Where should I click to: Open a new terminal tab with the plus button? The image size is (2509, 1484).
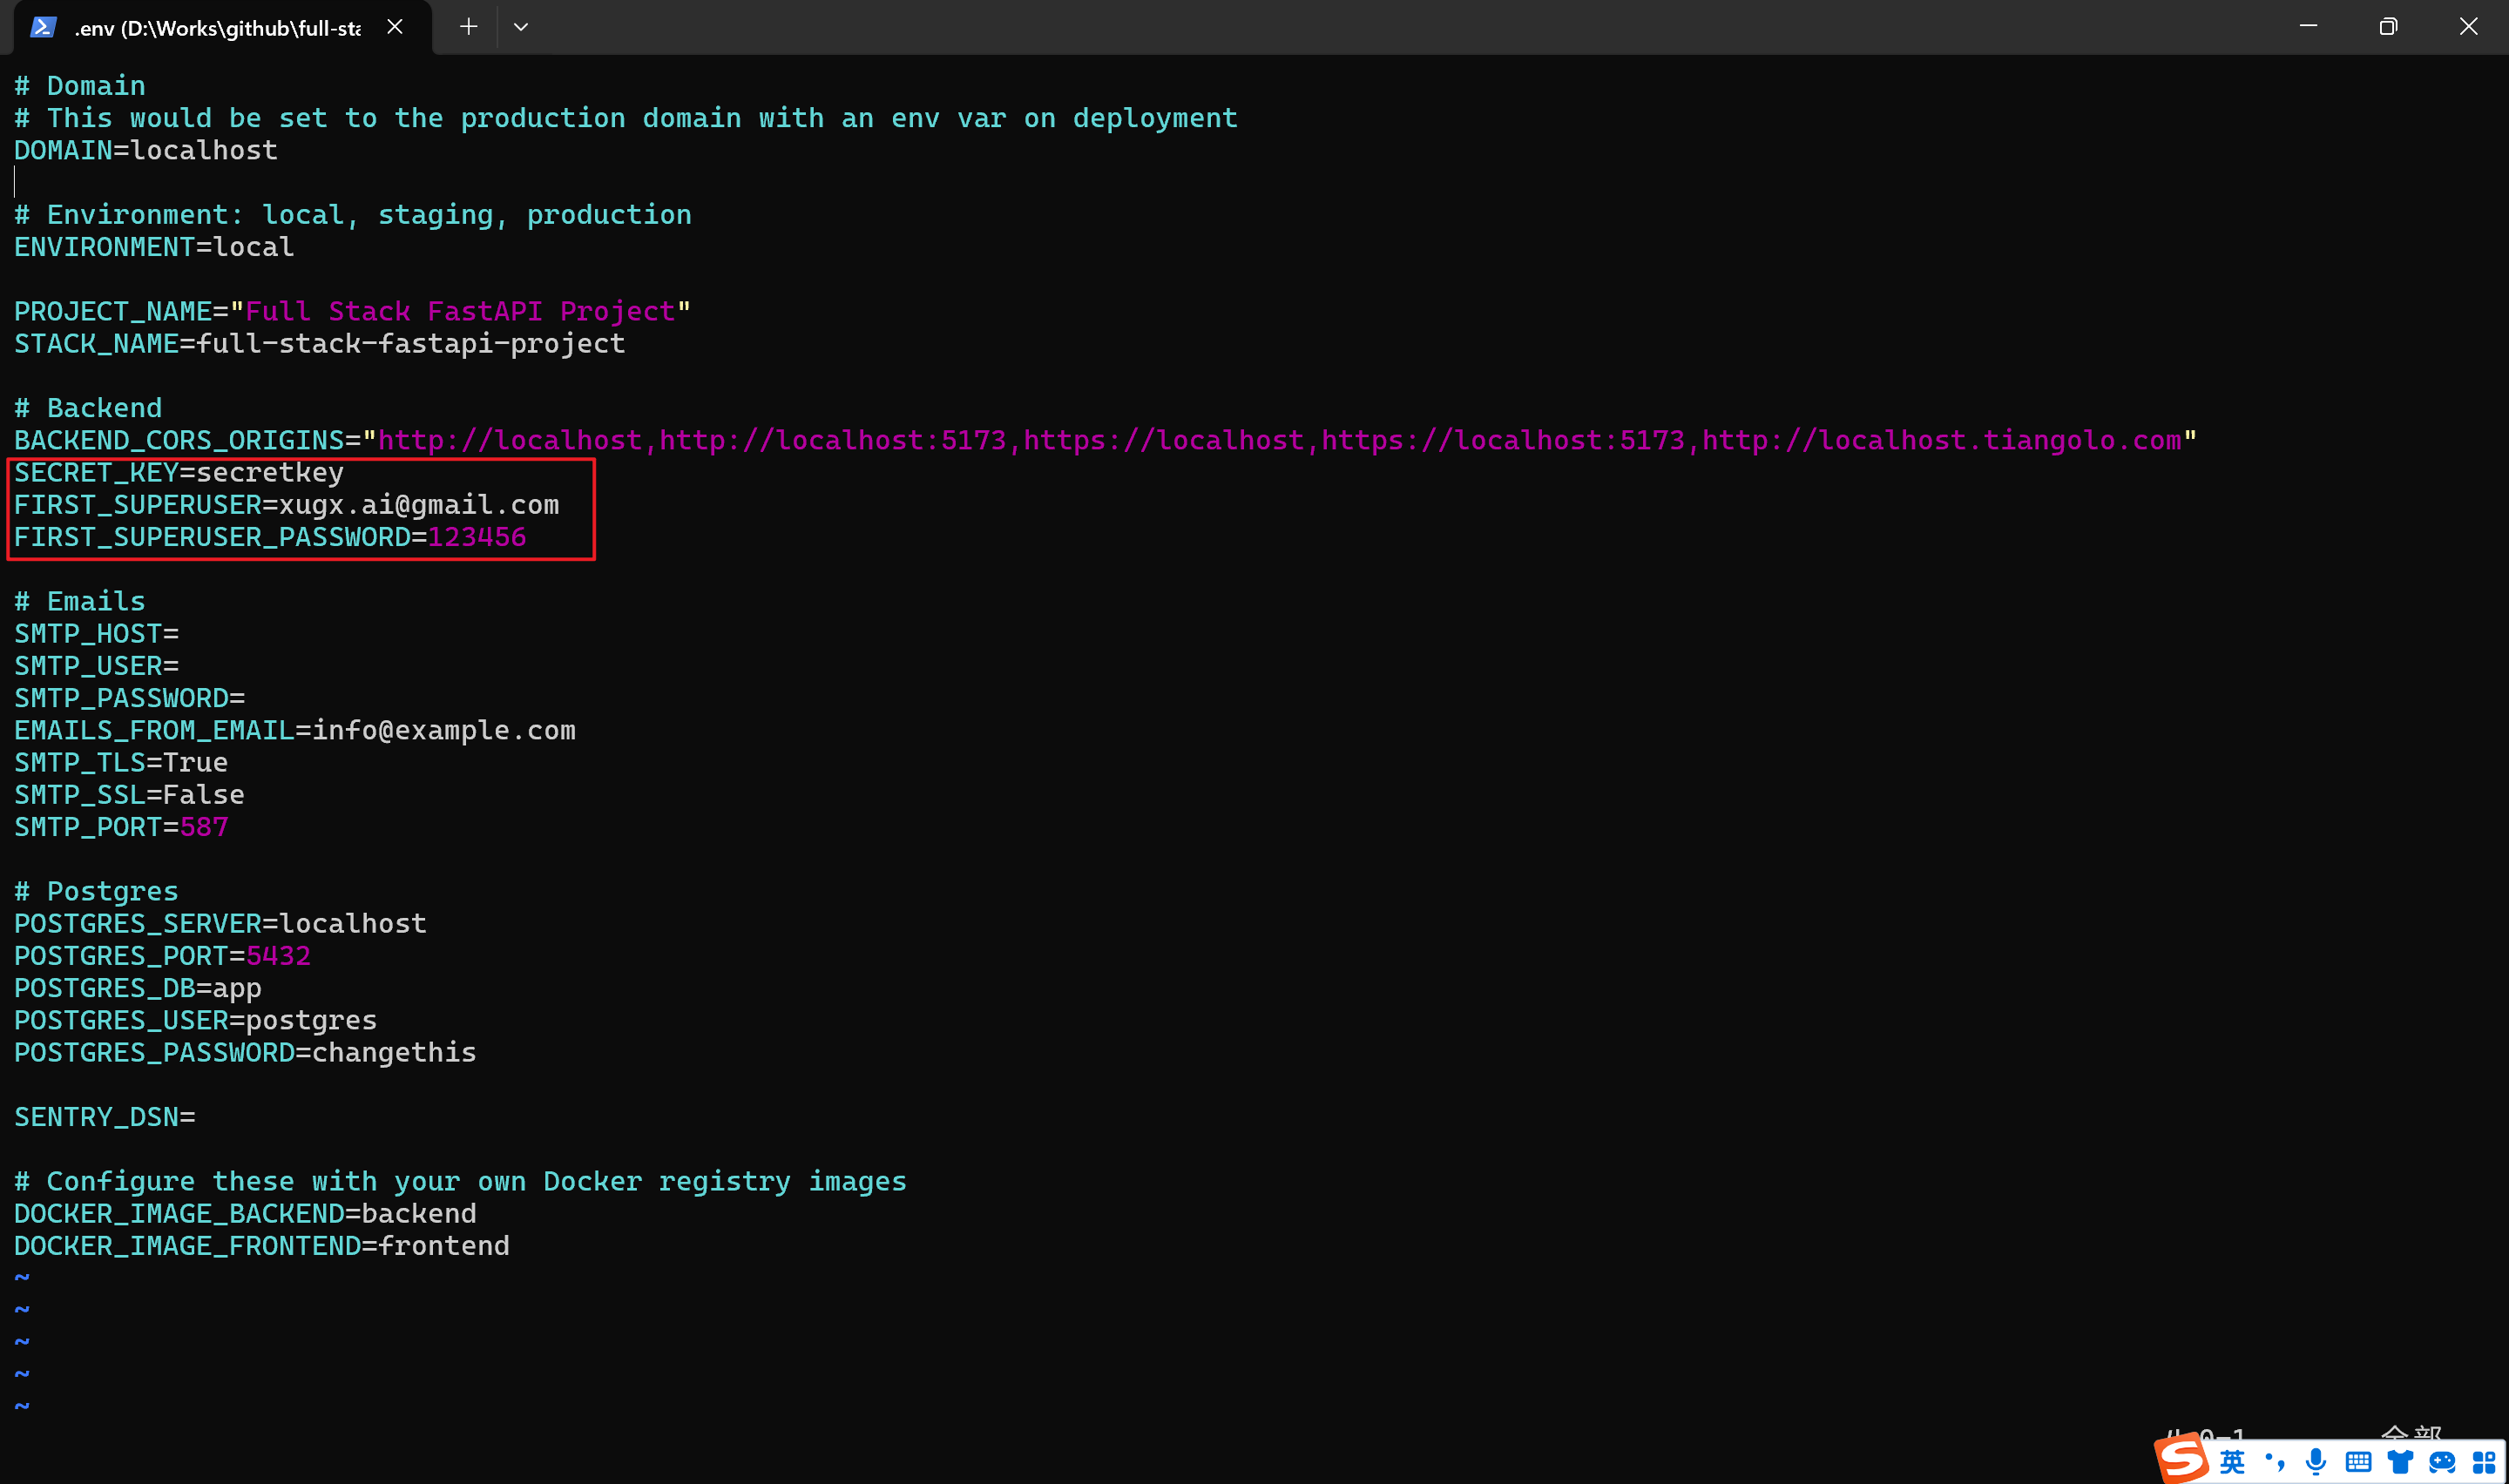(x=468, y=27)
